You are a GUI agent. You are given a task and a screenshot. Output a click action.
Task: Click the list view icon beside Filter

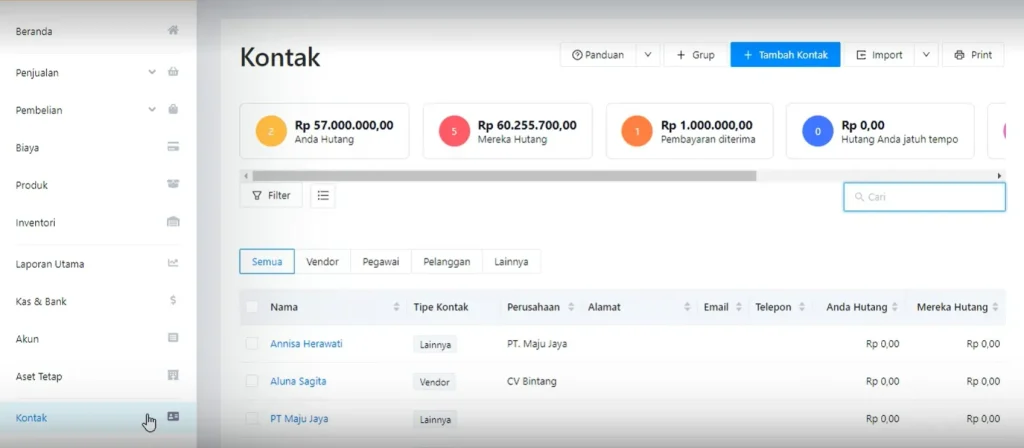(323, 196)
